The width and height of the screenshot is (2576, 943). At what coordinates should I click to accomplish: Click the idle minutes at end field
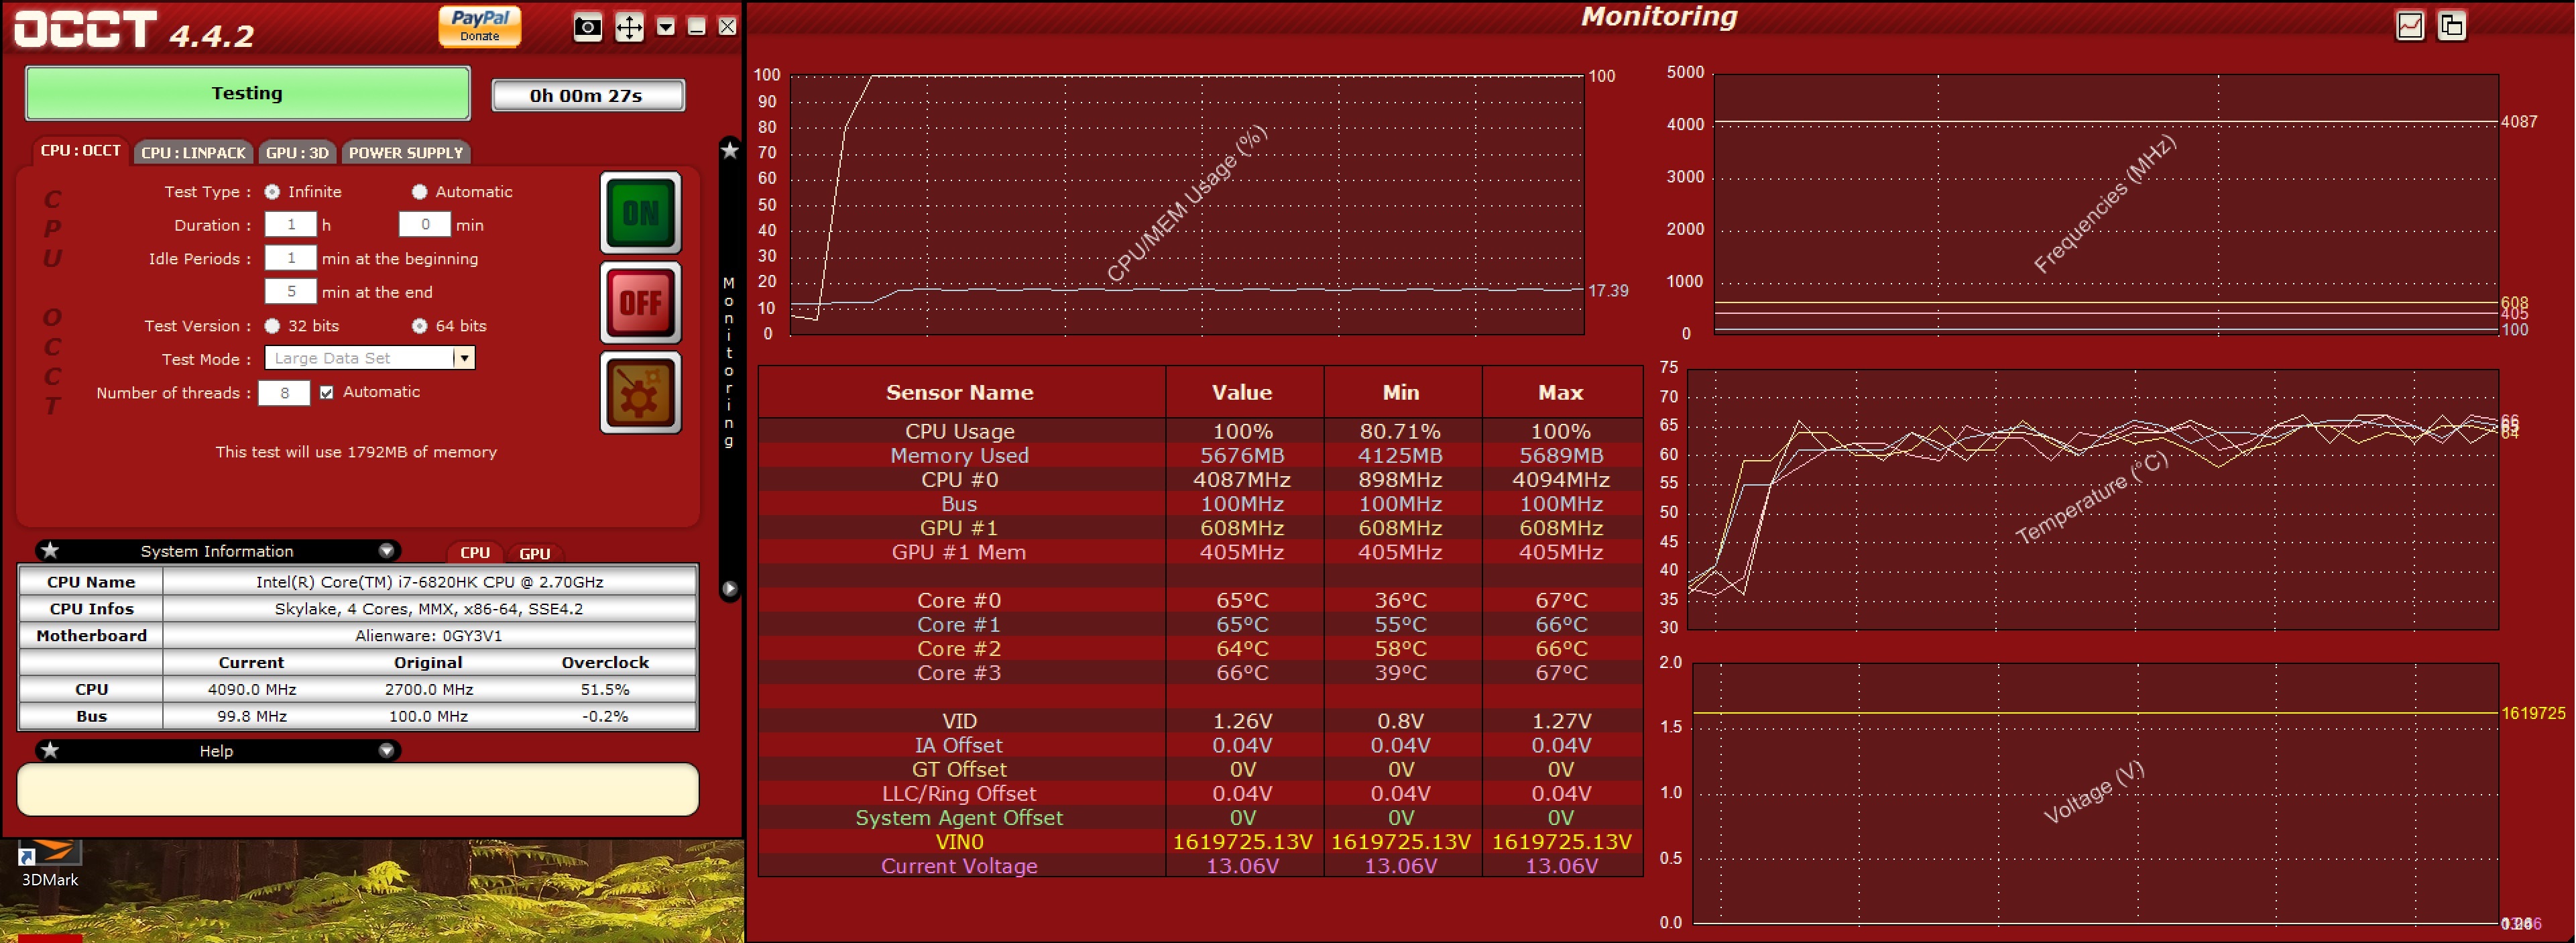point(290,291)
